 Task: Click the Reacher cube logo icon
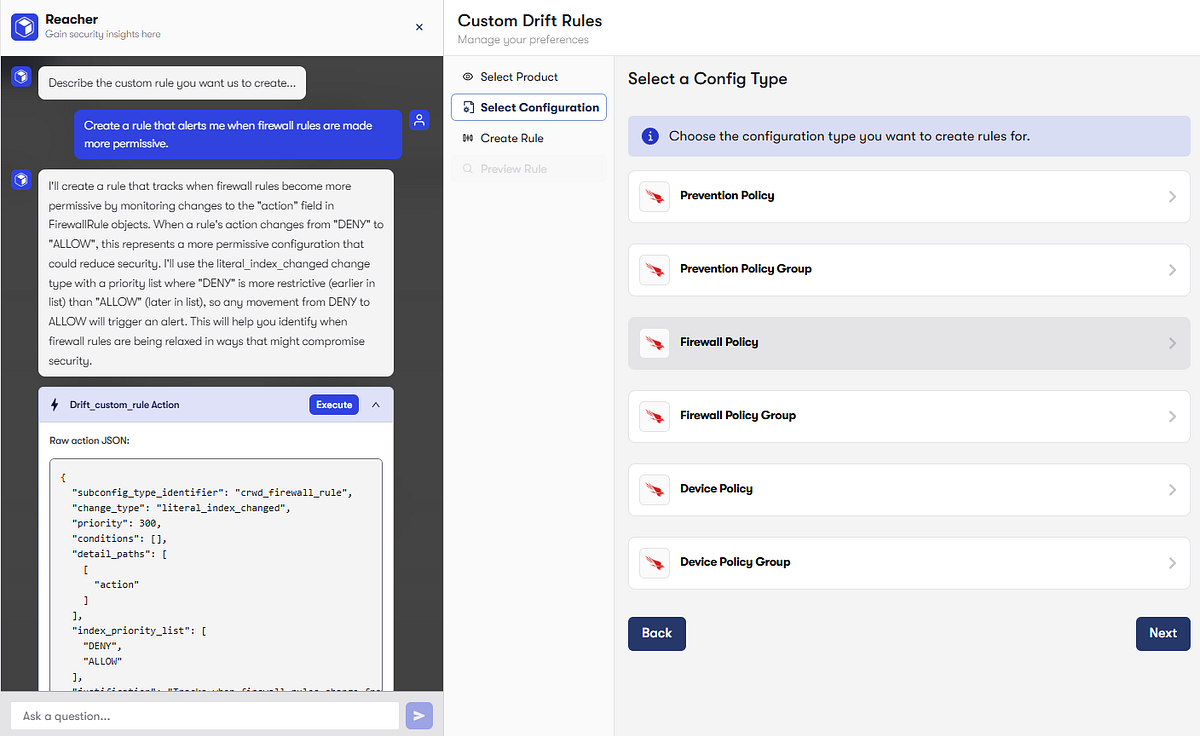(24, 26)
